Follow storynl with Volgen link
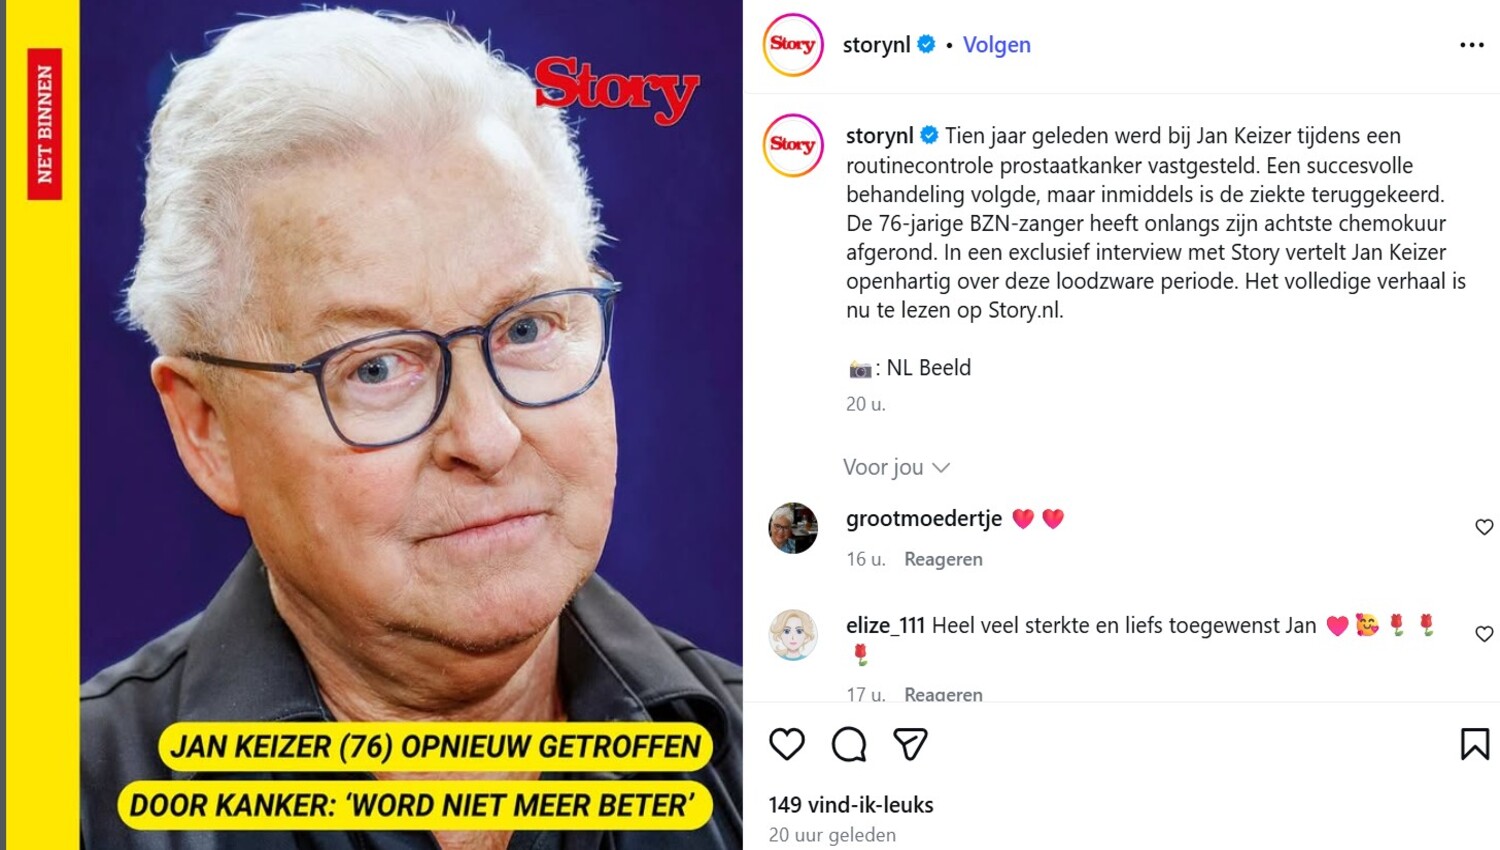 [997, 45]
